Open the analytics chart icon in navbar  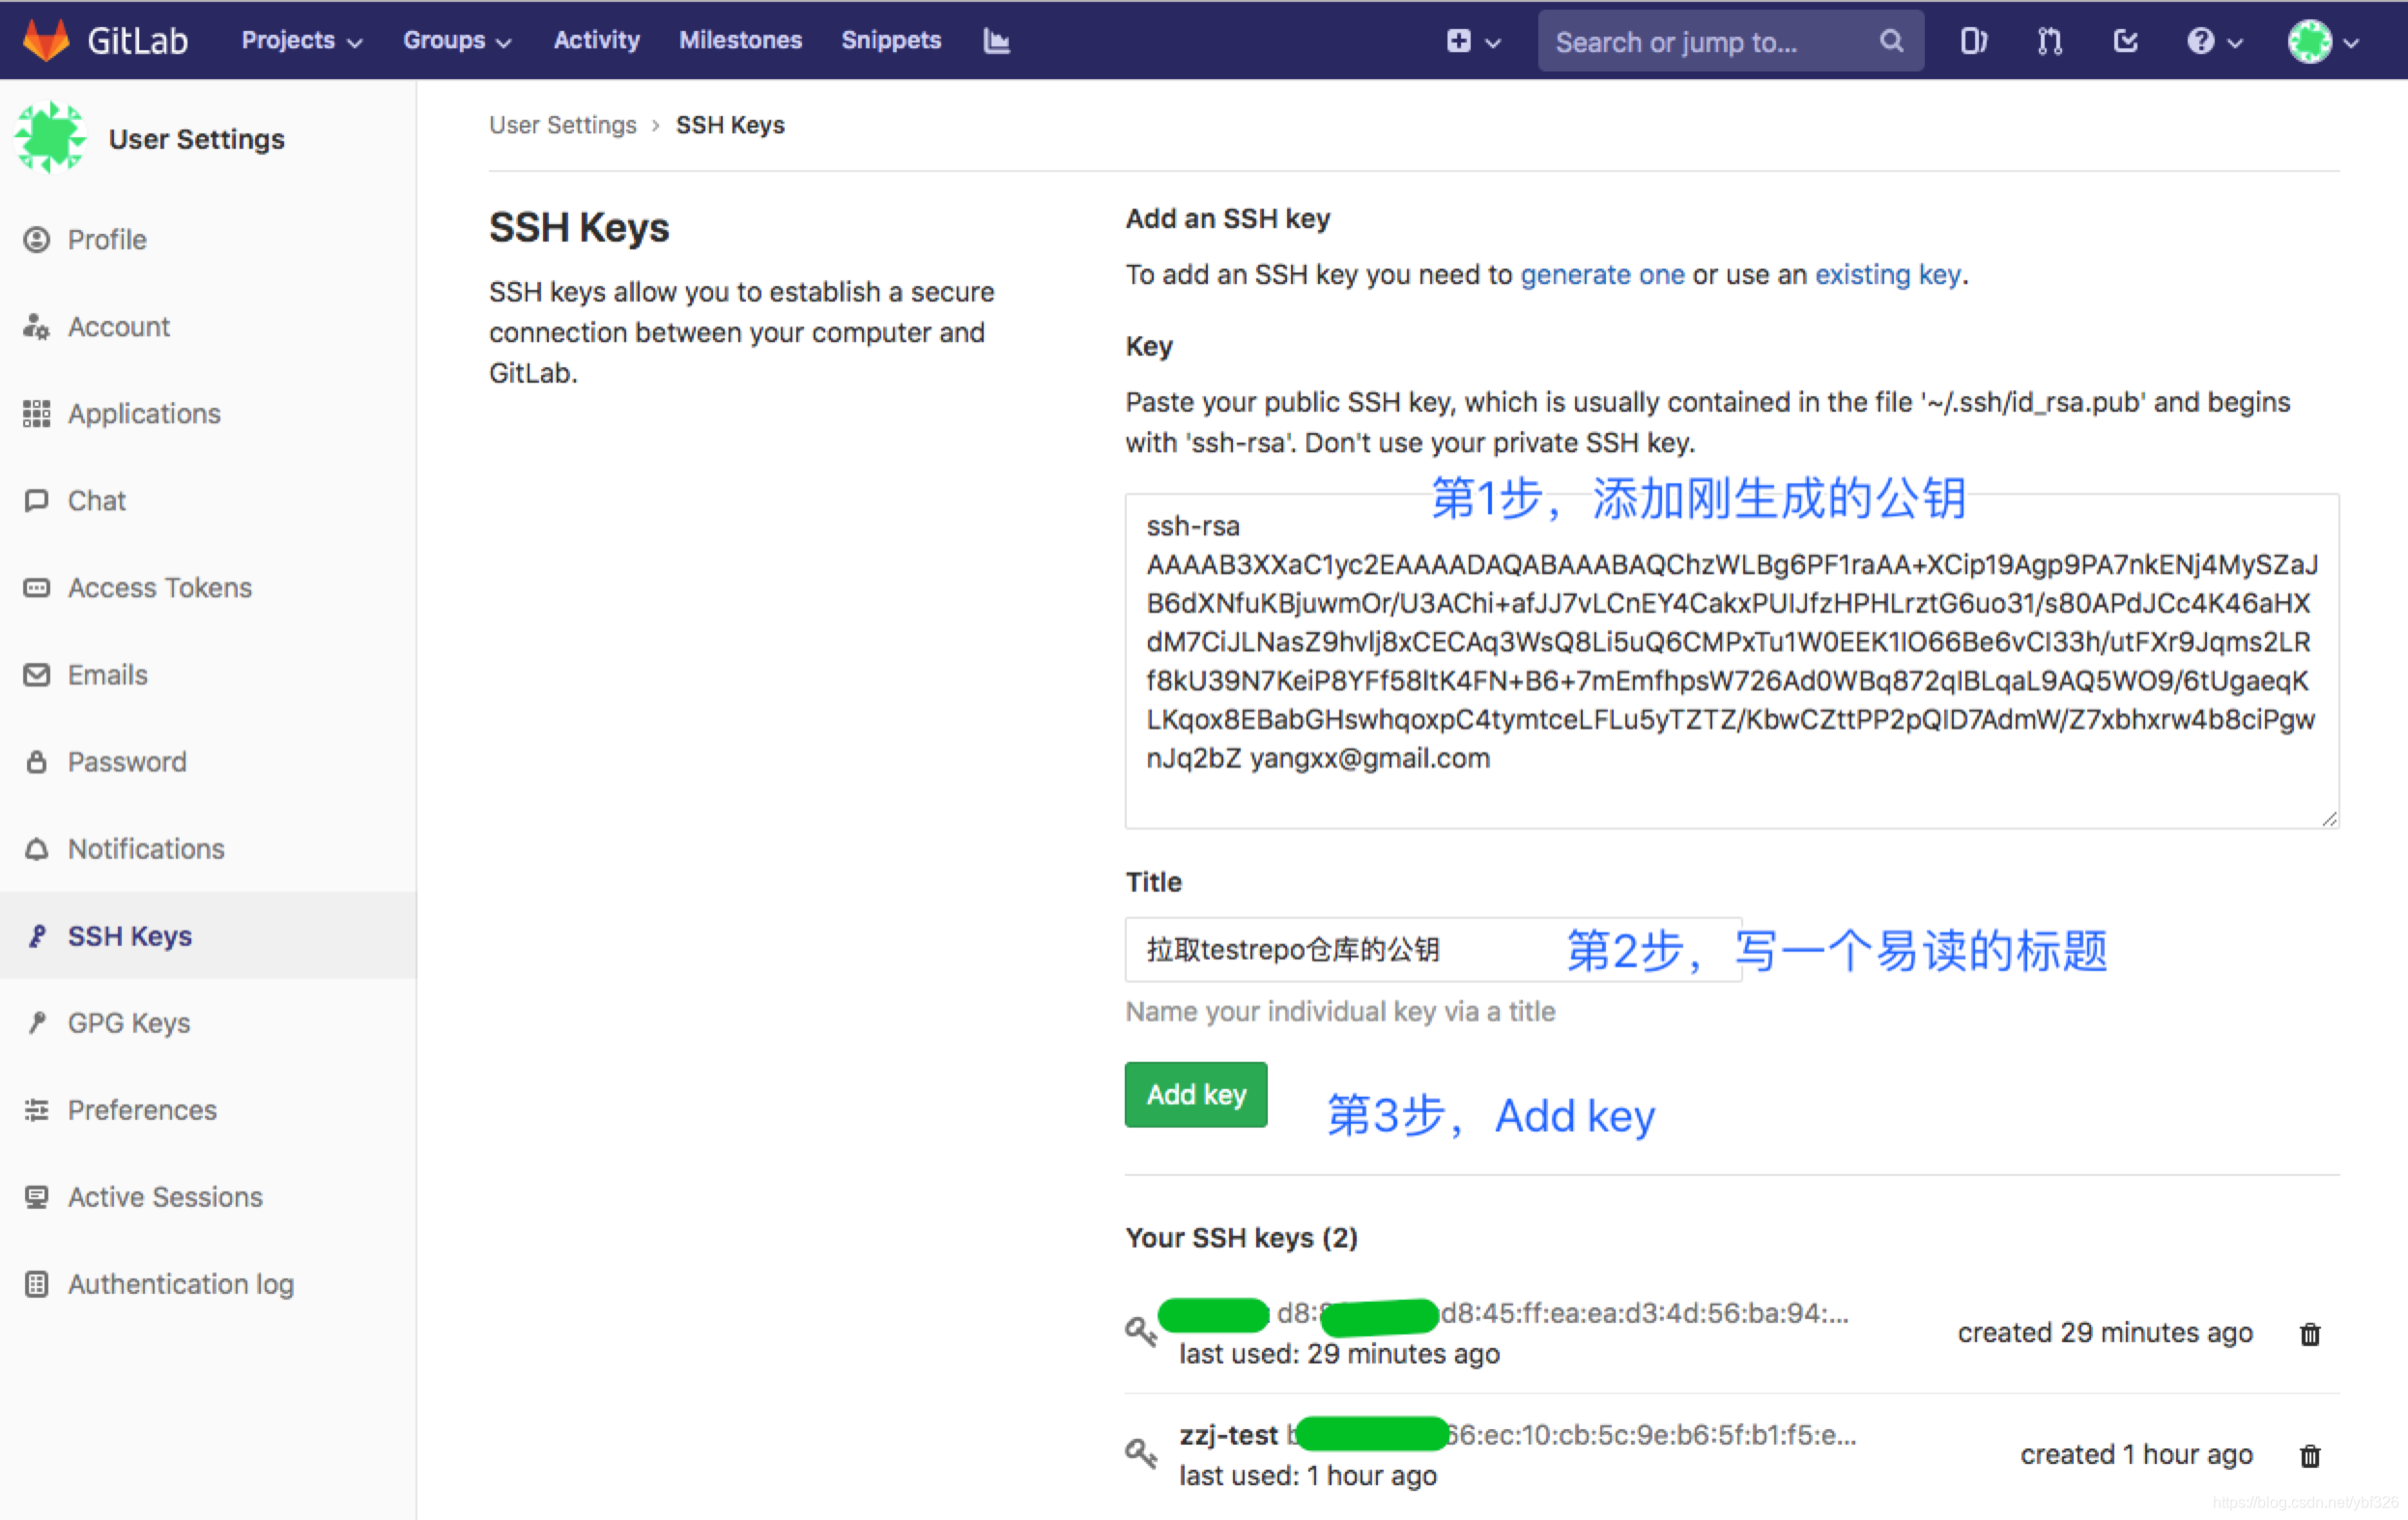point(996,41)
